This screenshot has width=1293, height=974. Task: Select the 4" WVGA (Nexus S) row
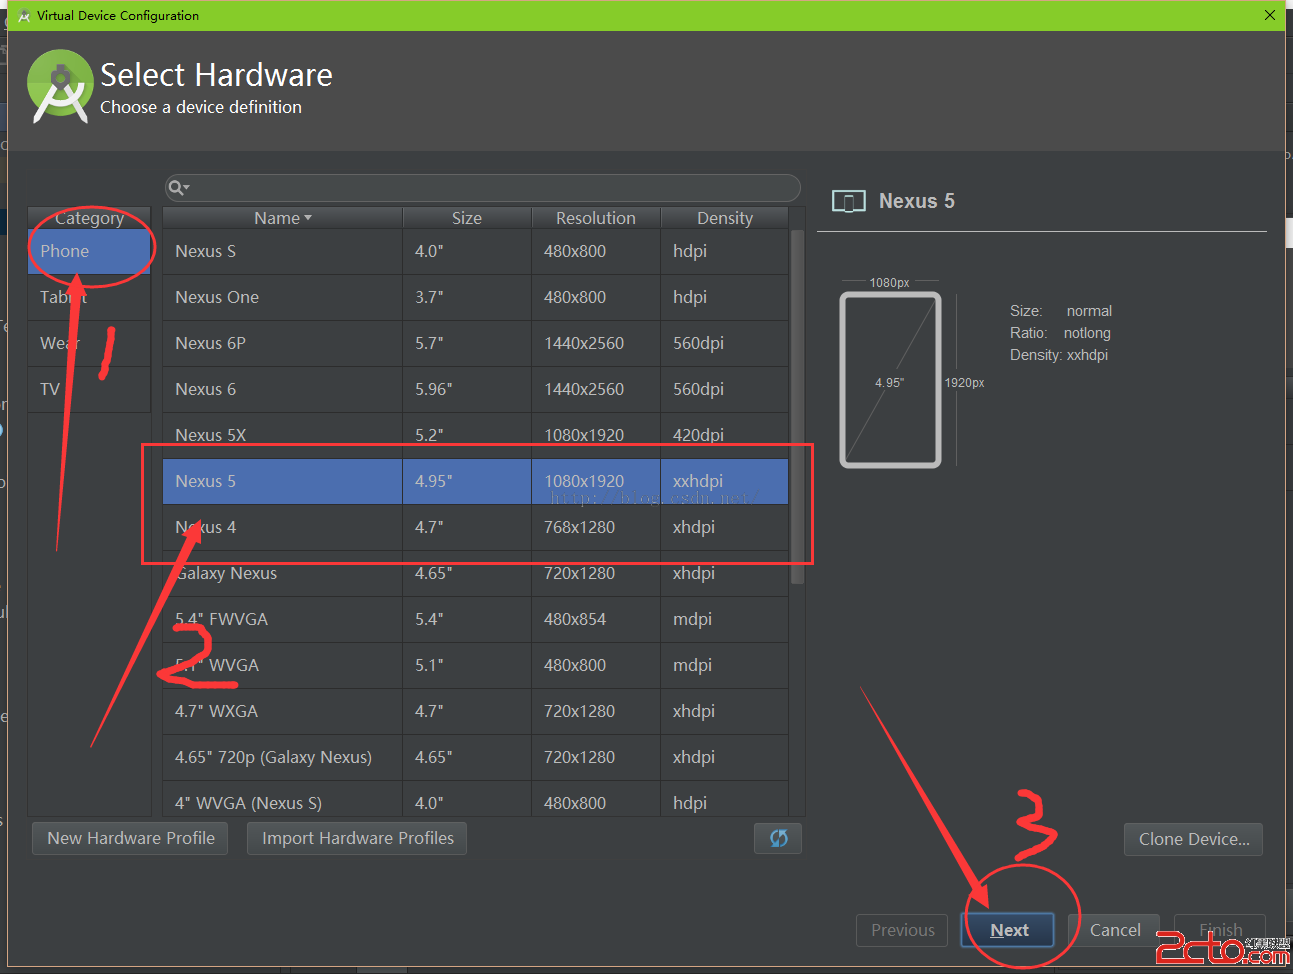(x=476, y=800)
